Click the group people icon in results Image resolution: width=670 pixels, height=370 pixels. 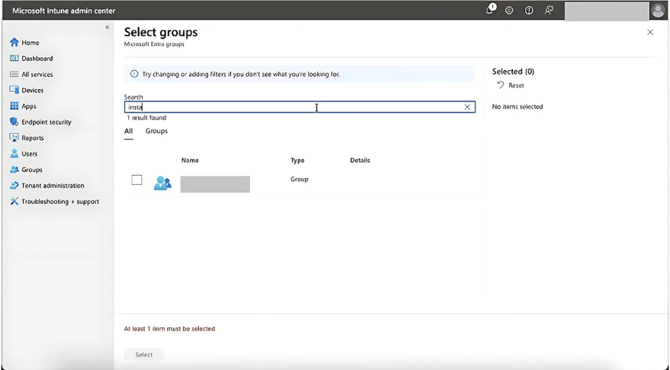[162, 183]
